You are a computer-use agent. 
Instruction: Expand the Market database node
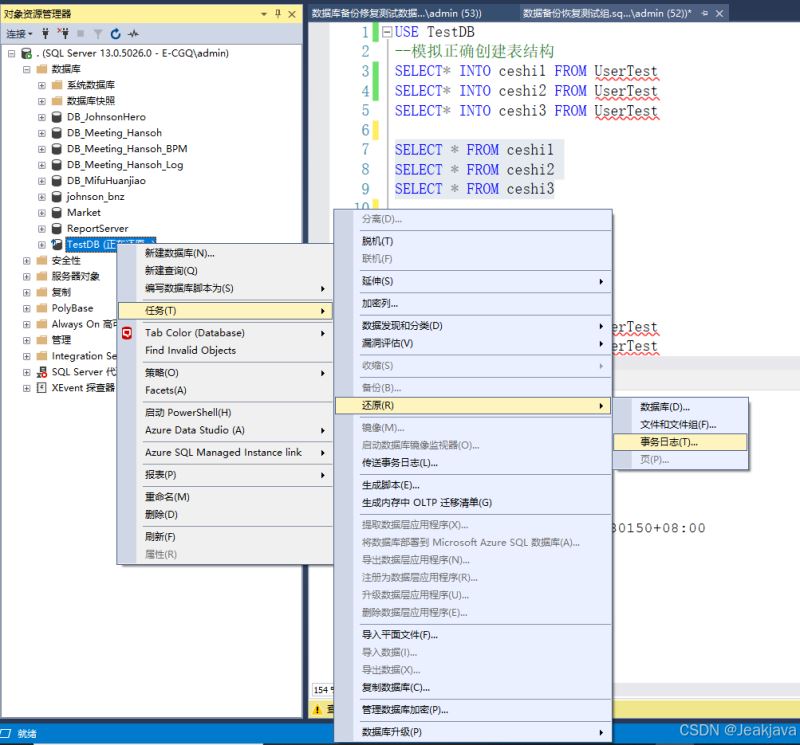[x=42, y=213]
